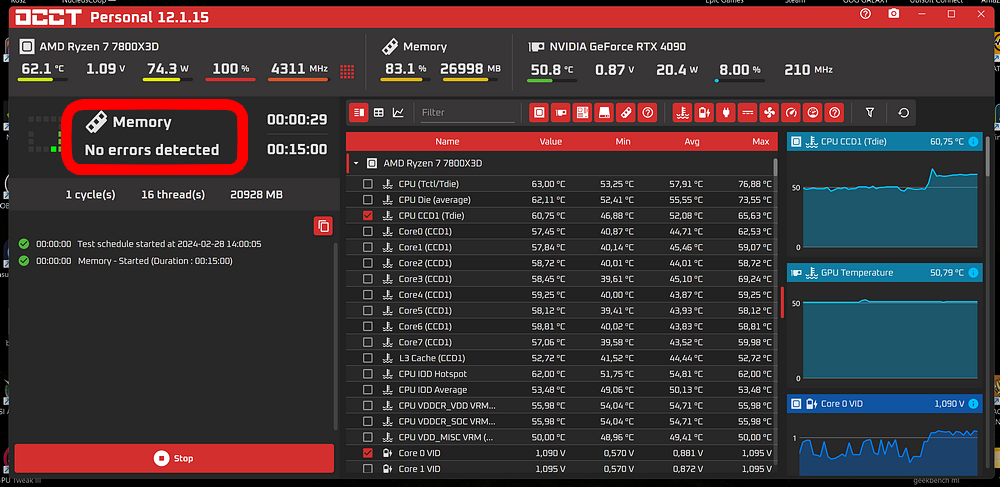Toggle the power plug sensor filter icon
Image resolution: width=1000 pixels, height=487 pixels.
(726, 113)
